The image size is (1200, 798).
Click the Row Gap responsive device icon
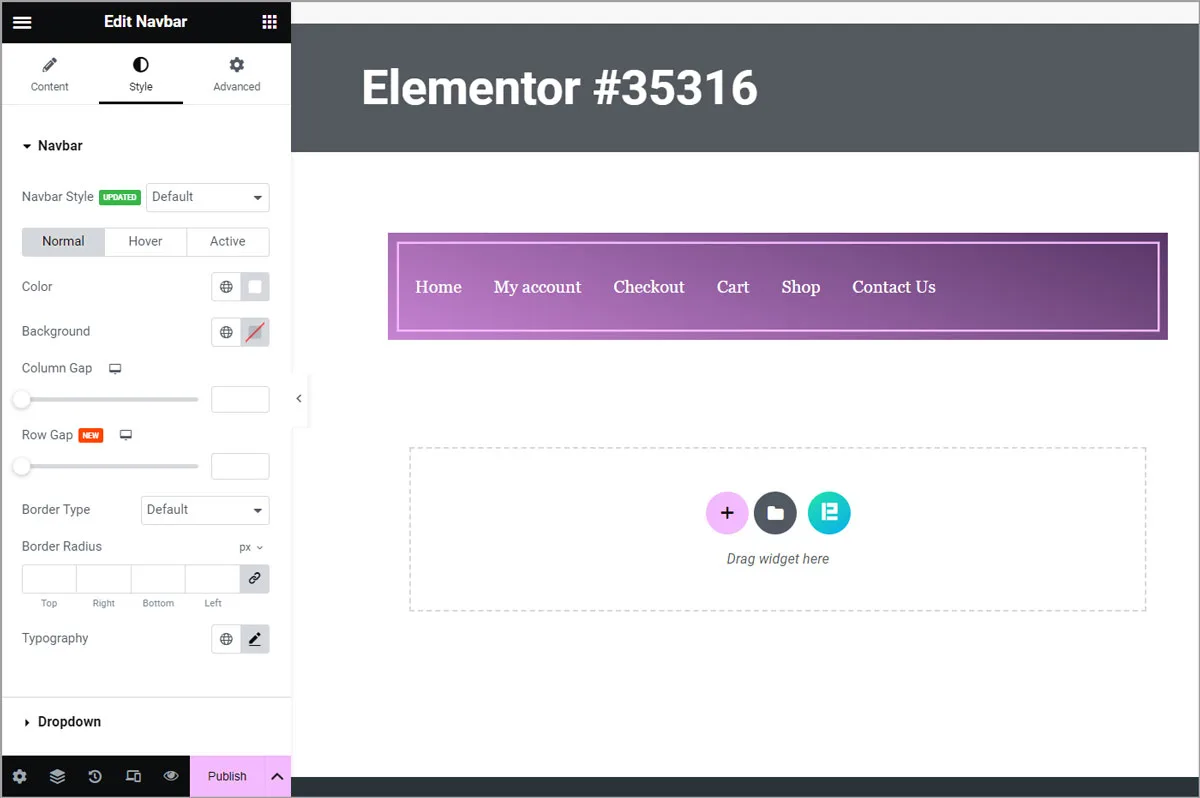click(x=126, y=436)
